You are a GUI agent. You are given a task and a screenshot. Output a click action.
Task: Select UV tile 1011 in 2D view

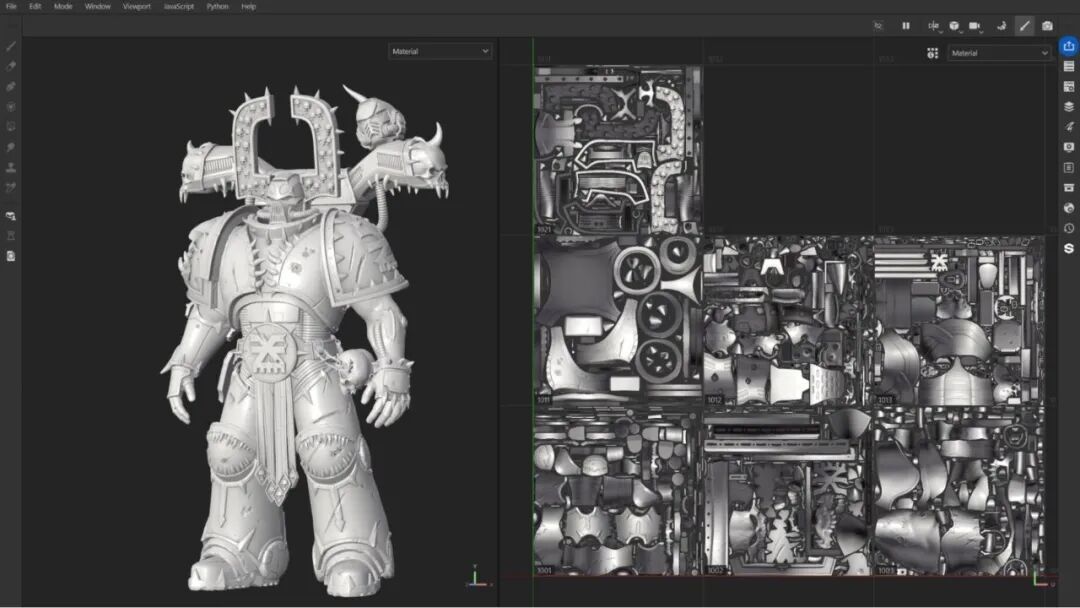(618, 320)
